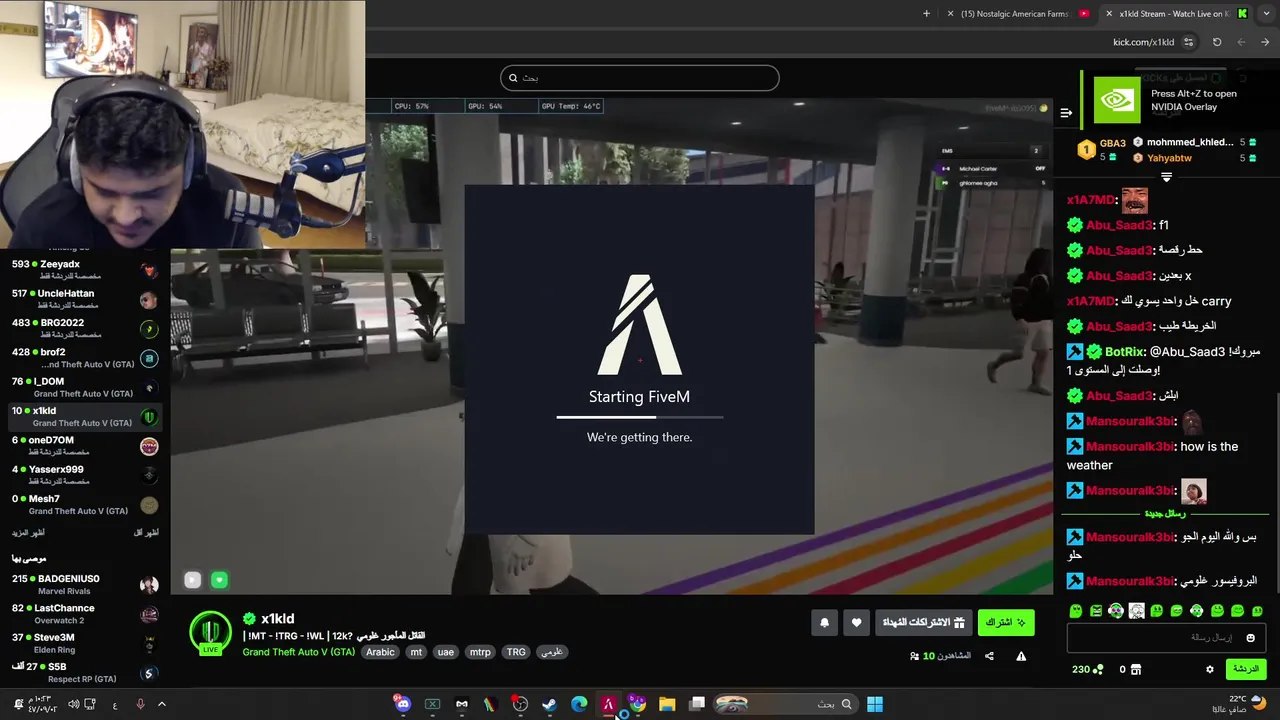This screenshot has width=1280, height=720.
Task: Click the Kick site settings icon in address bar
Action: pyautogui.click(x=1188, y=42)
